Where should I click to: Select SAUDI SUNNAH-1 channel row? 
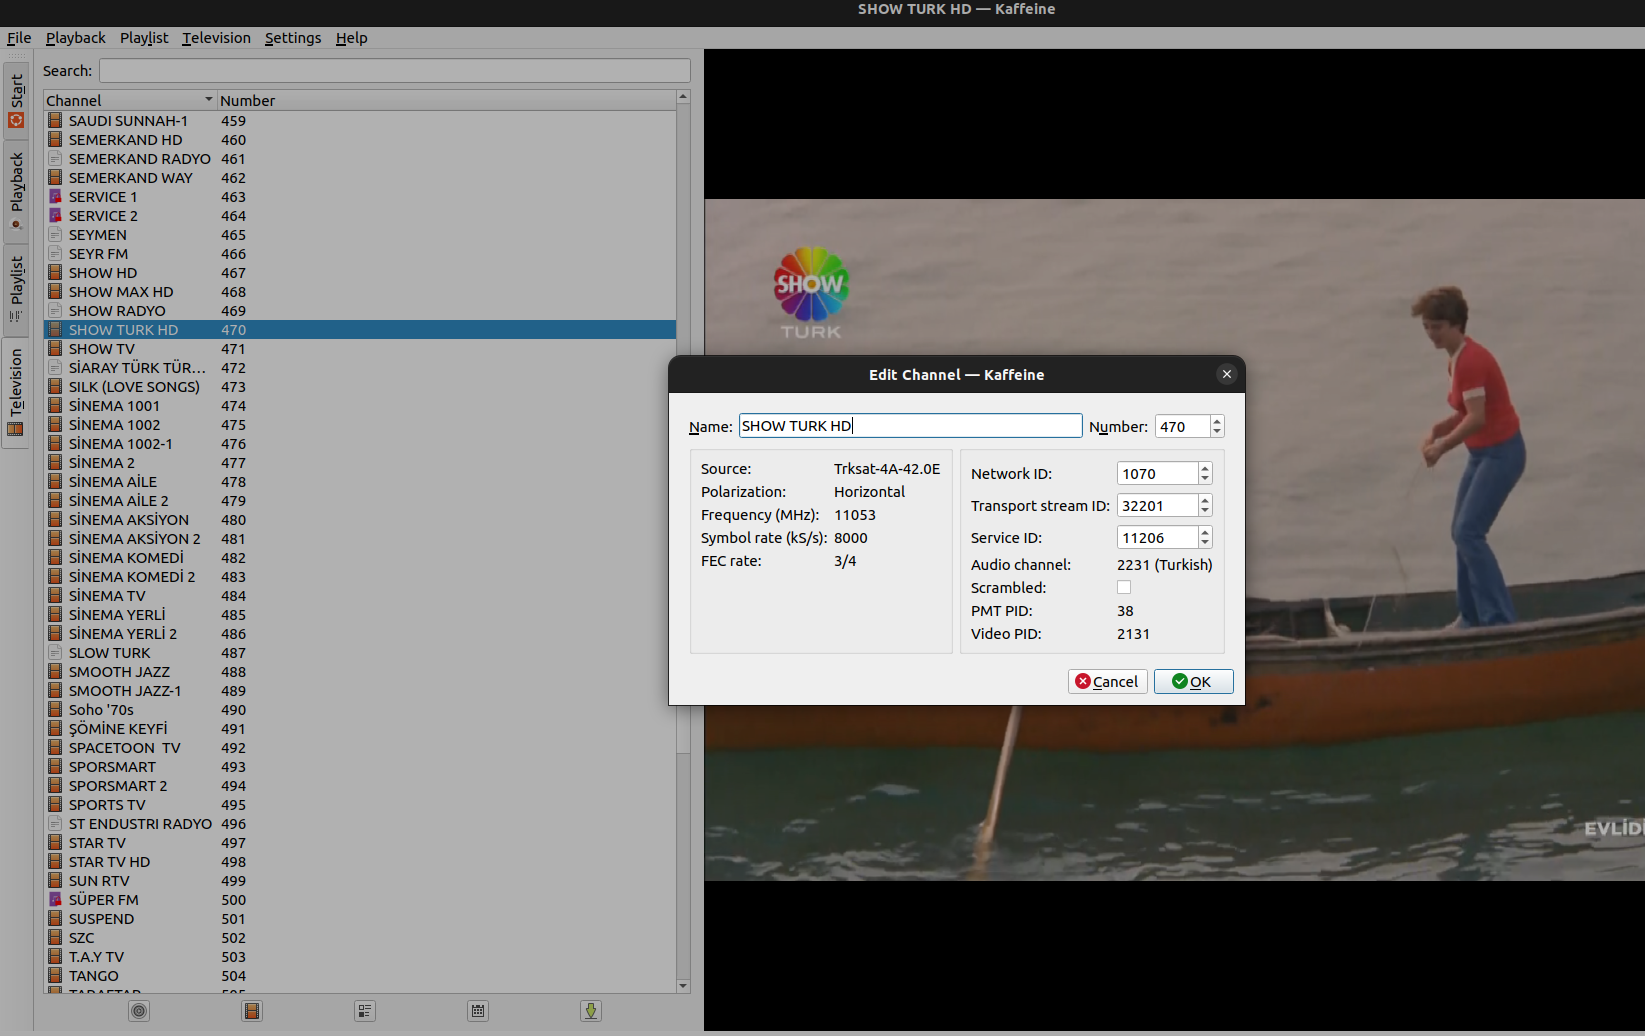pyautogui.click(x=360, y=120)
